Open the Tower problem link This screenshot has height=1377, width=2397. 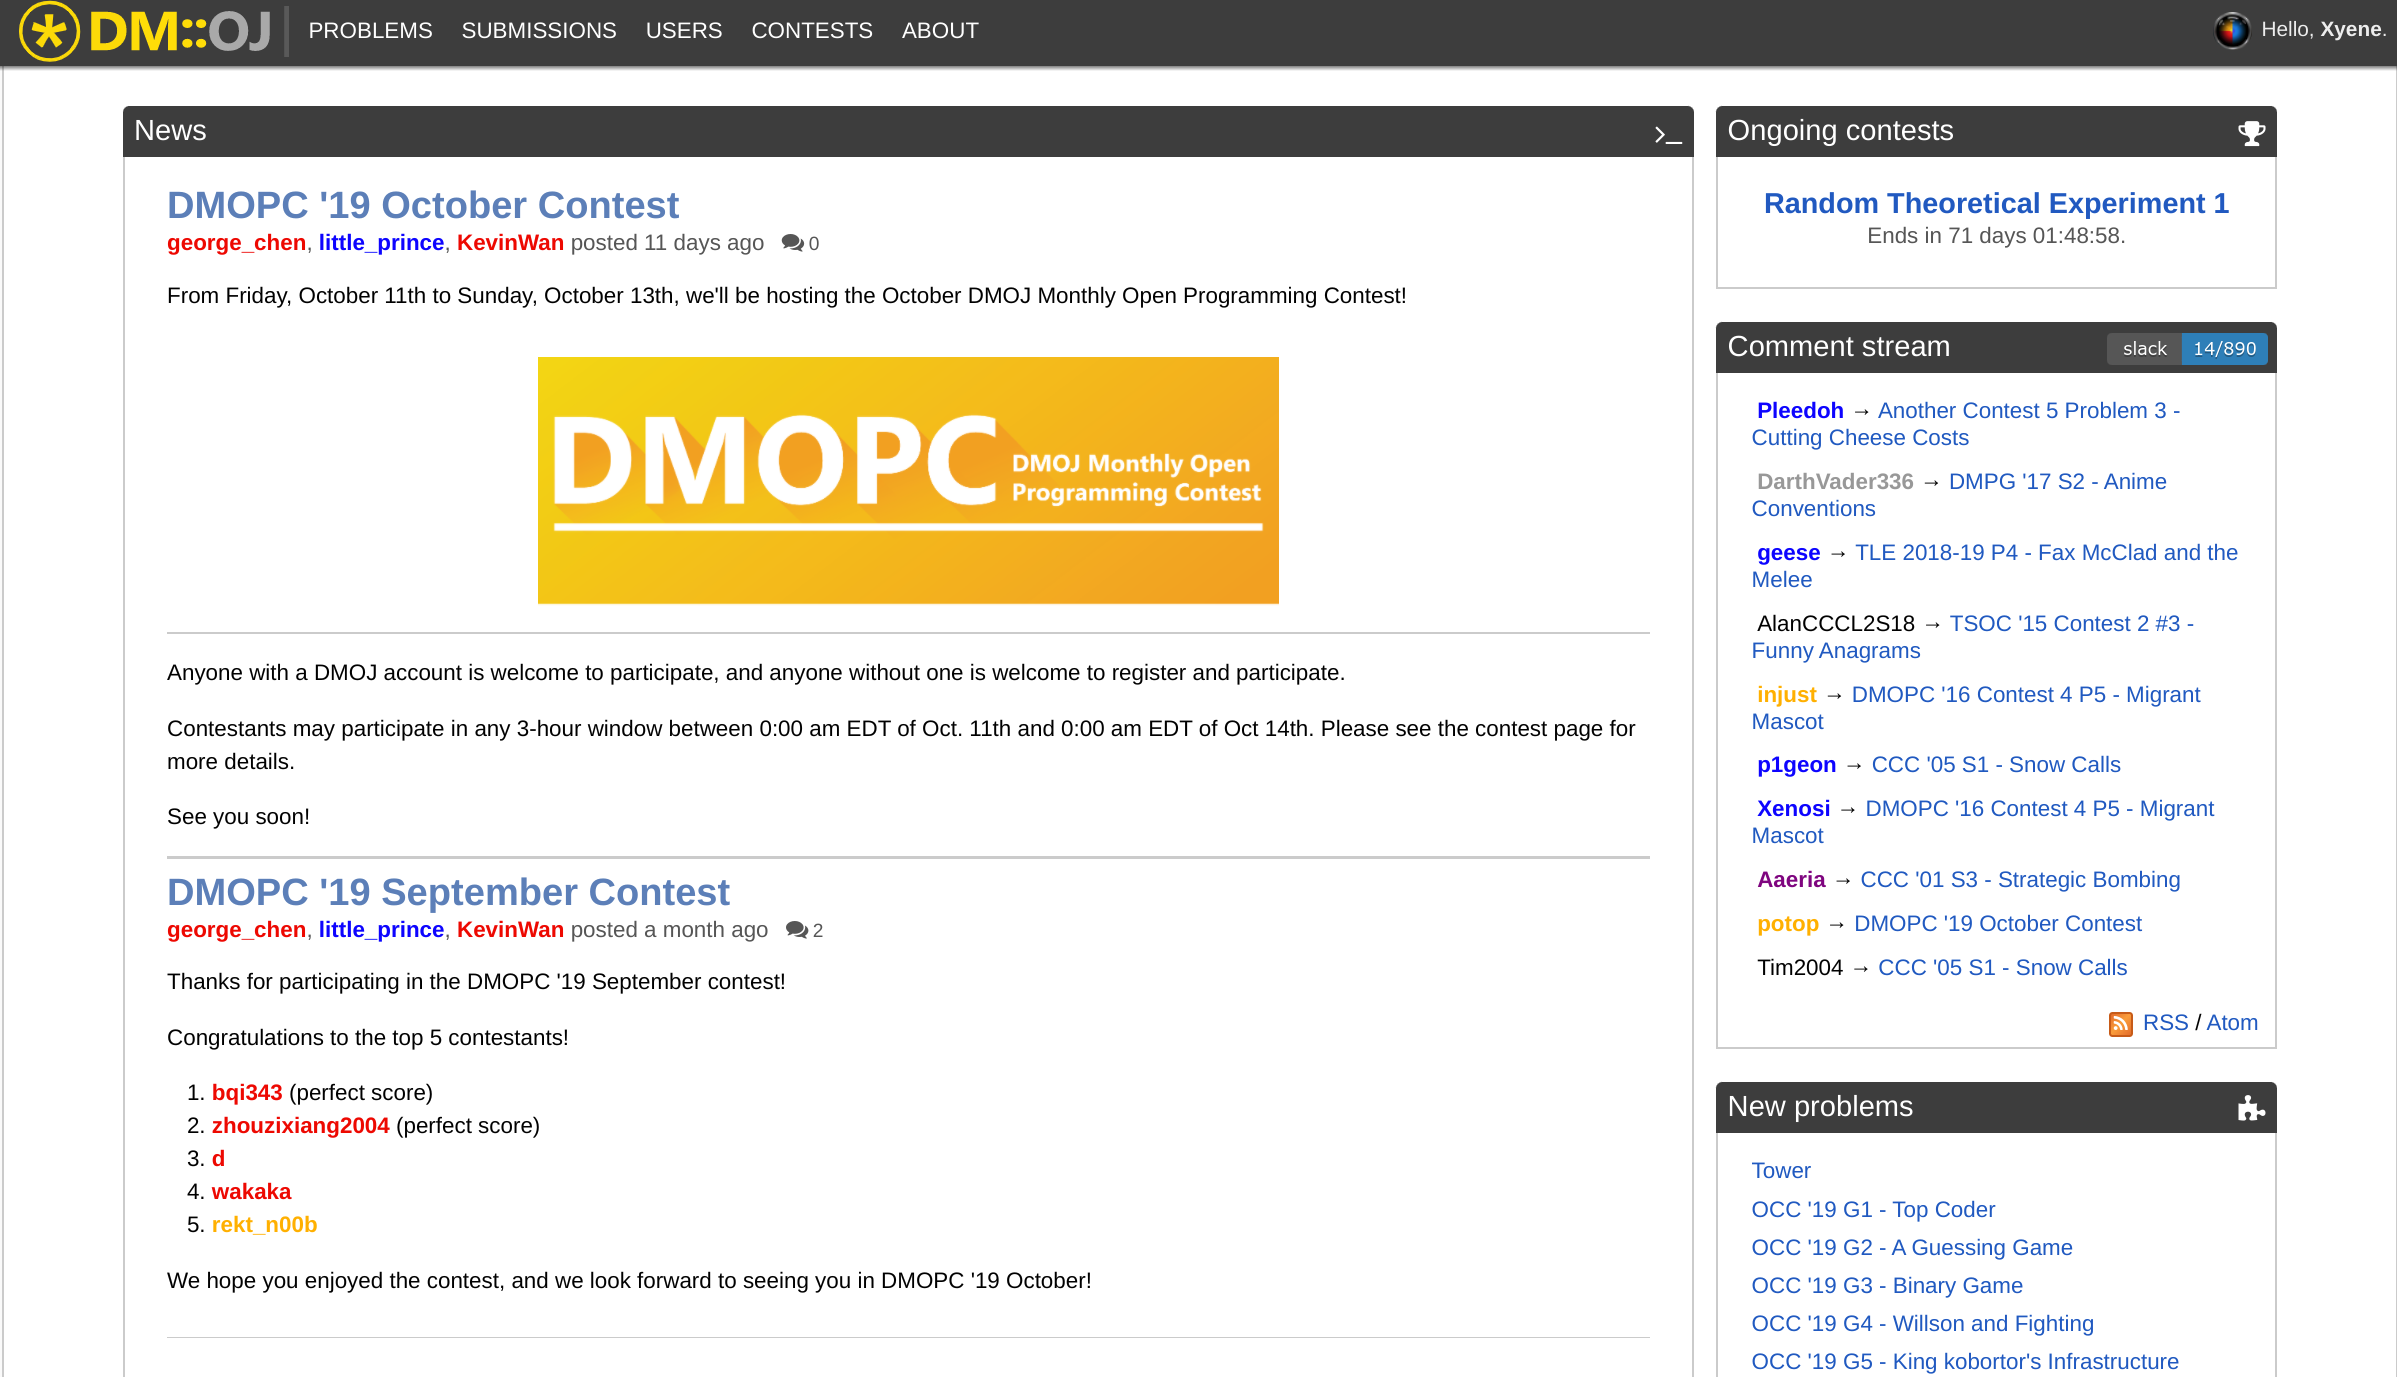[x=1780, y=1171]
